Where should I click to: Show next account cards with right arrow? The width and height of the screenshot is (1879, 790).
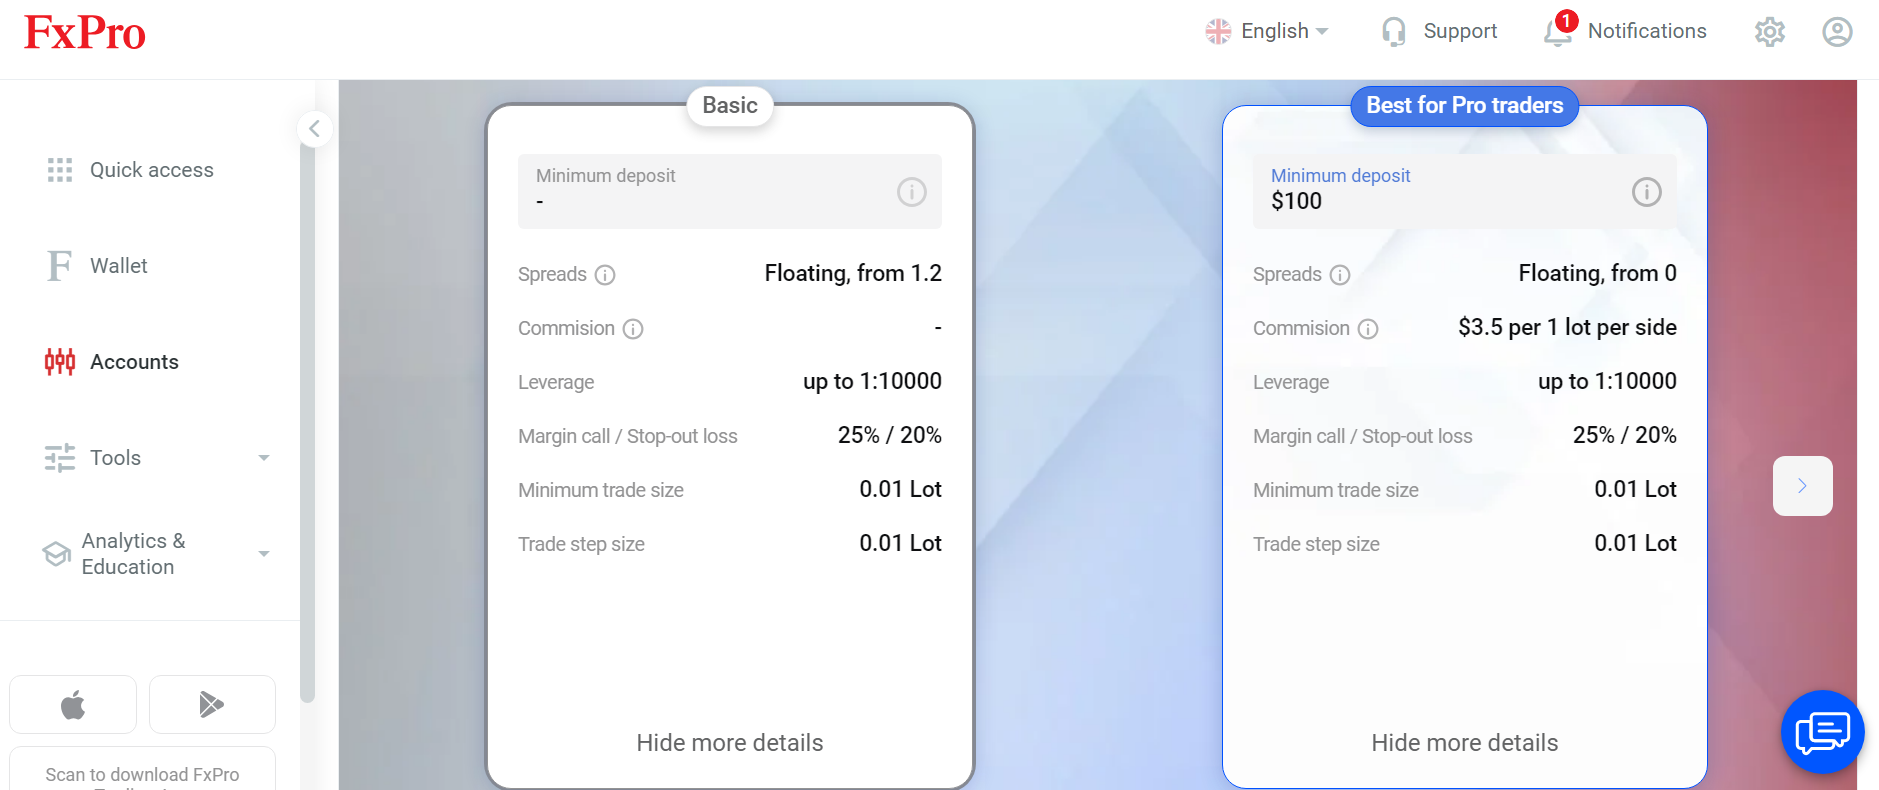(1802, 486)
